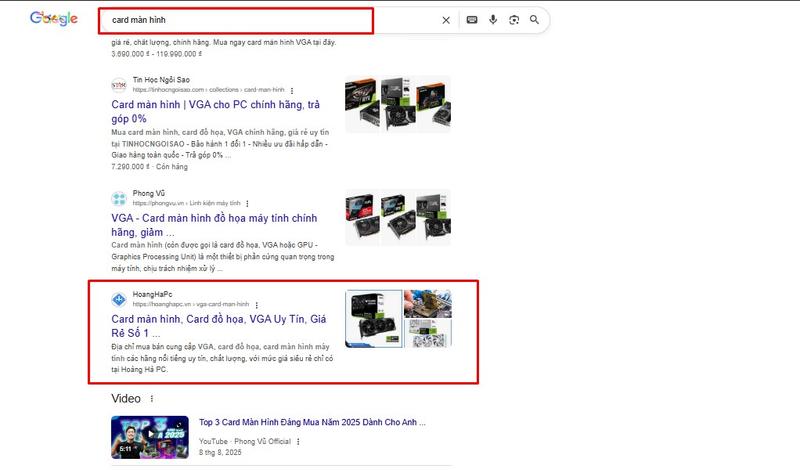
Task: Click Tin Học Ngôi Sao graphics cards thumbnail
Action: (398, 104)
